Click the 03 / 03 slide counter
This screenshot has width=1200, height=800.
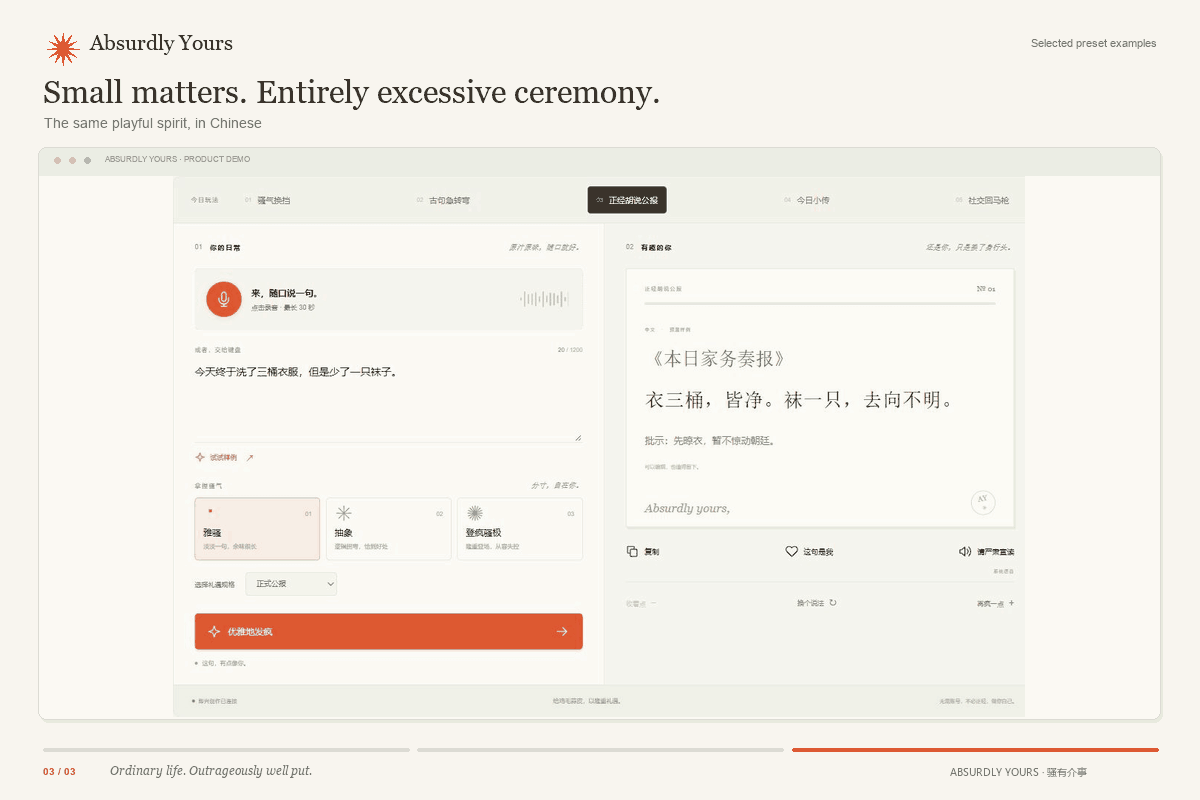[59, 771]
